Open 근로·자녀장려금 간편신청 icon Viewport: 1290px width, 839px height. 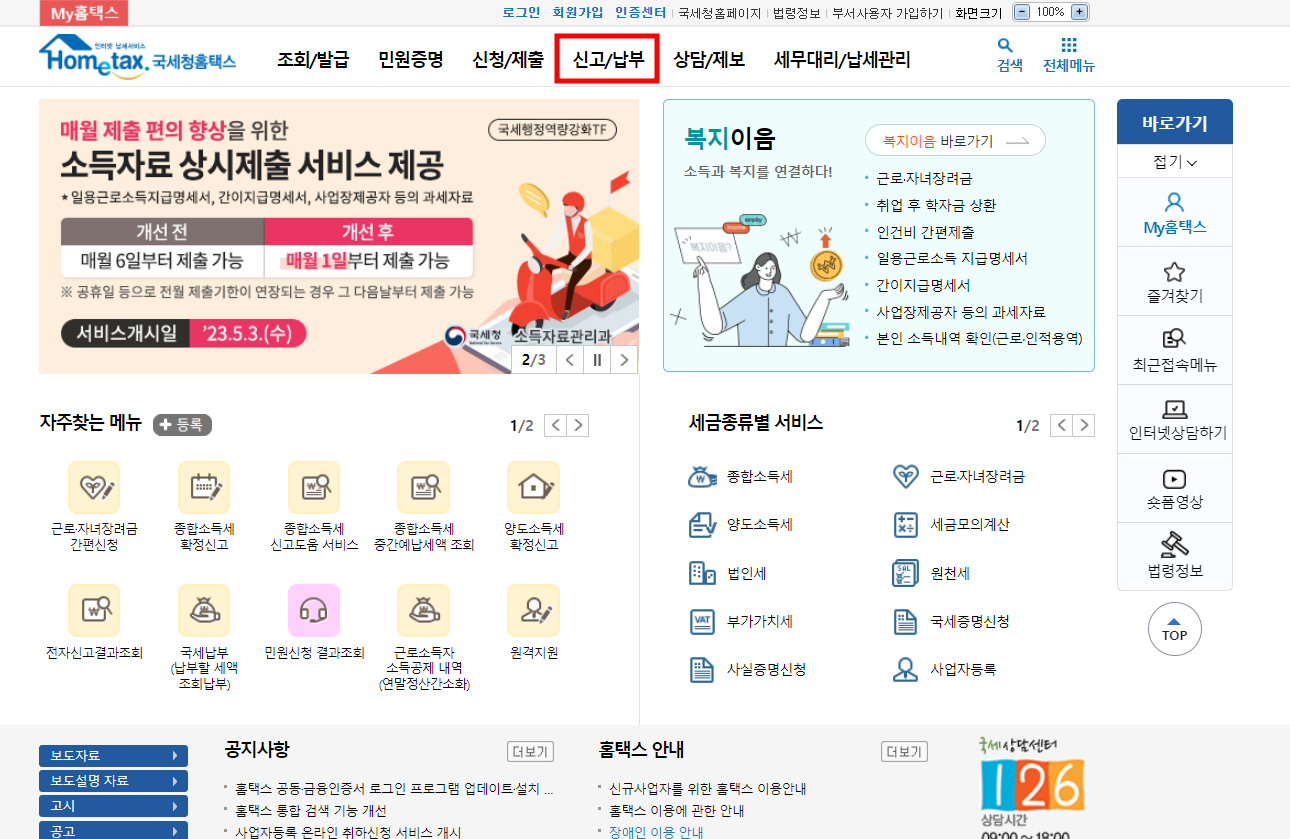pos(94,487)
